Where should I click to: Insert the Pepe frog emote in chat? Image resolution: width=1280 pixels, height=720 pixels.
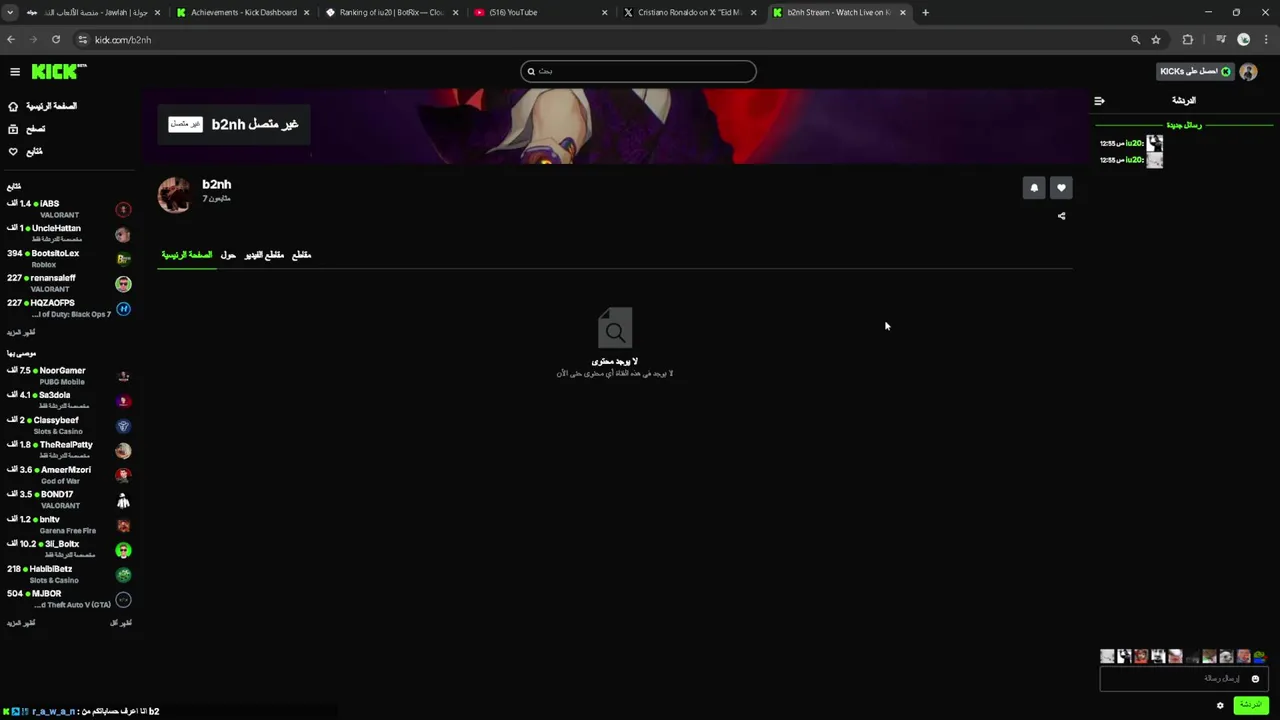(1259, 657)
